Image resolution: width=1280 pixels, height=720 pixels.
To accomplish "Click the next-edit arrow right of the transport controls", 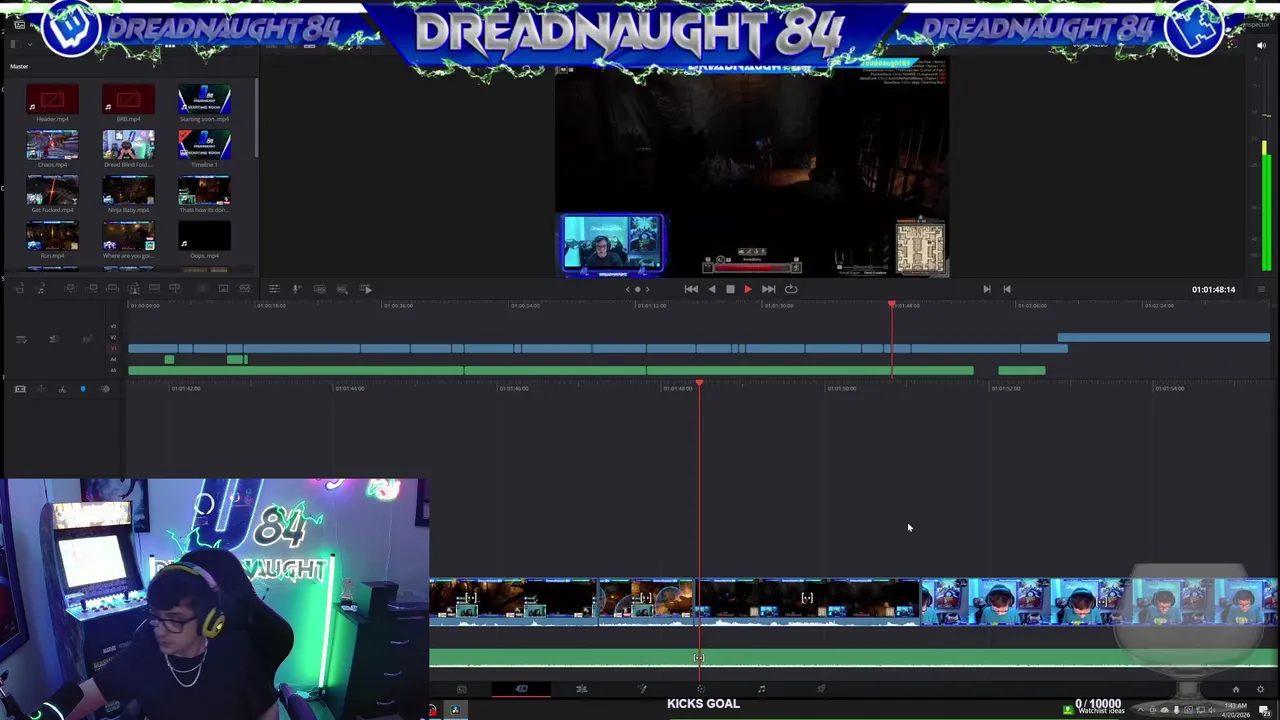I will pos(987,289).
